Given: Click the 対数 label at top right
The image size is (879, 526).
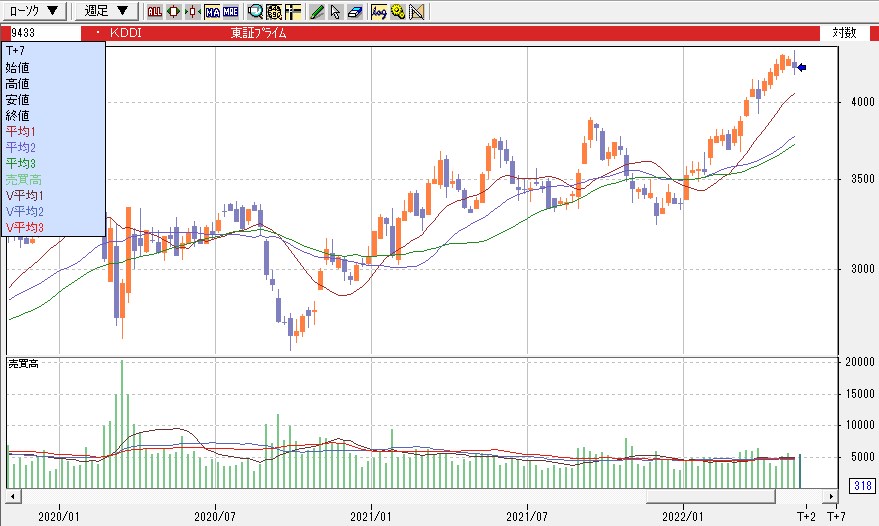Looking at the screenshot, I should pyautogui.click(x=844, y=33).
